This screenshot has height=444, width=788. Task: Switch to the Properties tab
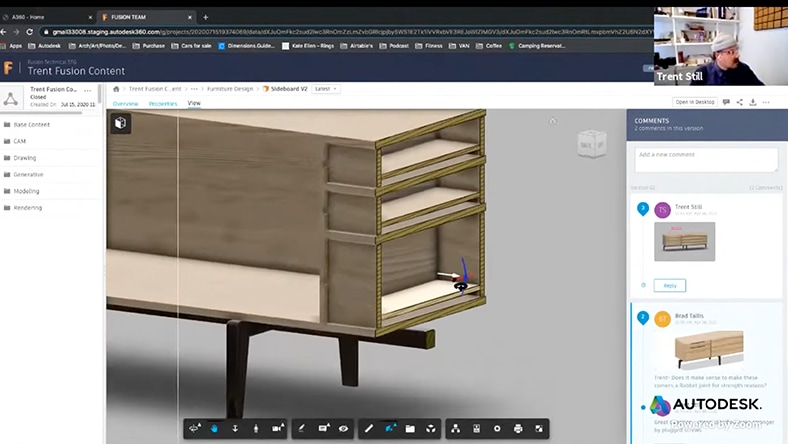pyautogui.click(x=163, y=103)
